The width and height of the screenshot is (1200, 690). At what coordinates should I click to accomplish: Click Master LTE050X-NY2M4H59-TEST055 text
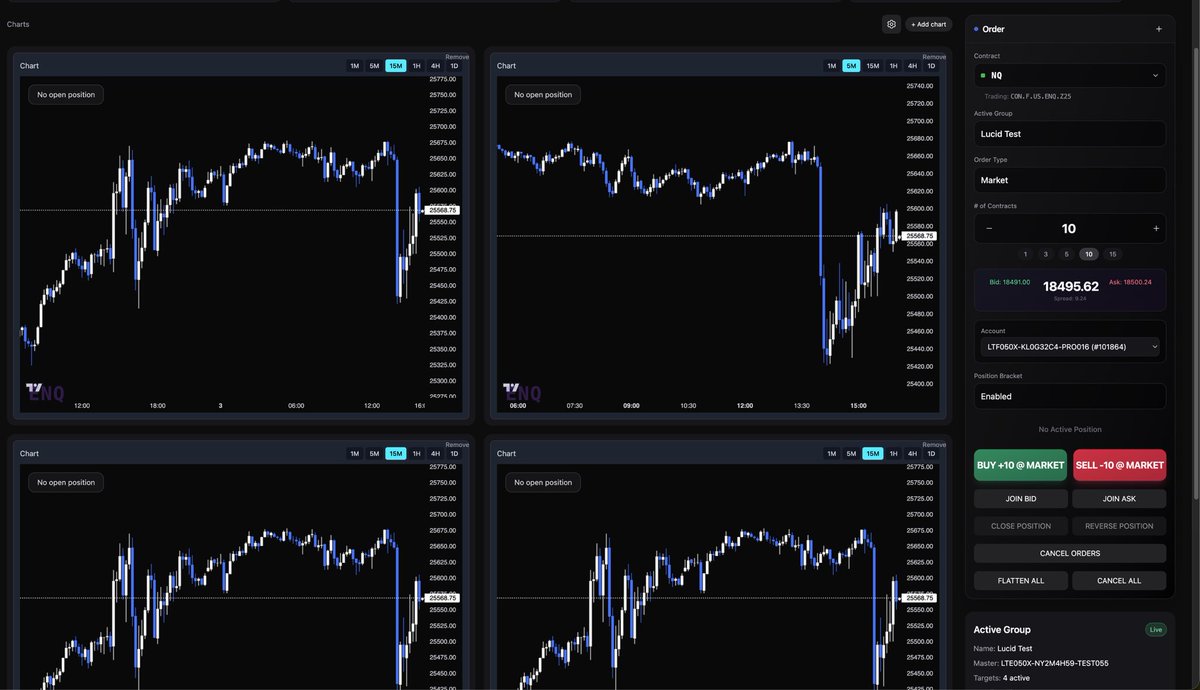click(1041, 663)
